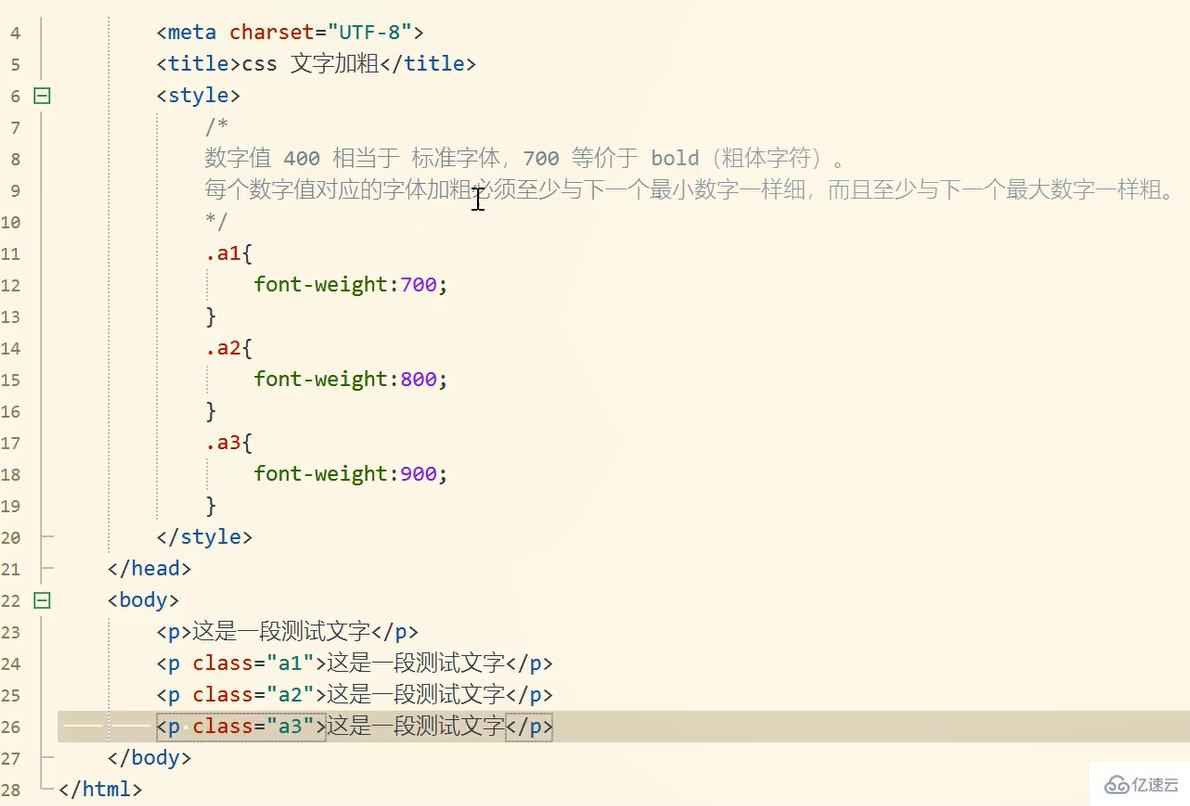1190x806 pixels.
Task: Click line number 12 in the gutter
Action: (x=11, y=285)
